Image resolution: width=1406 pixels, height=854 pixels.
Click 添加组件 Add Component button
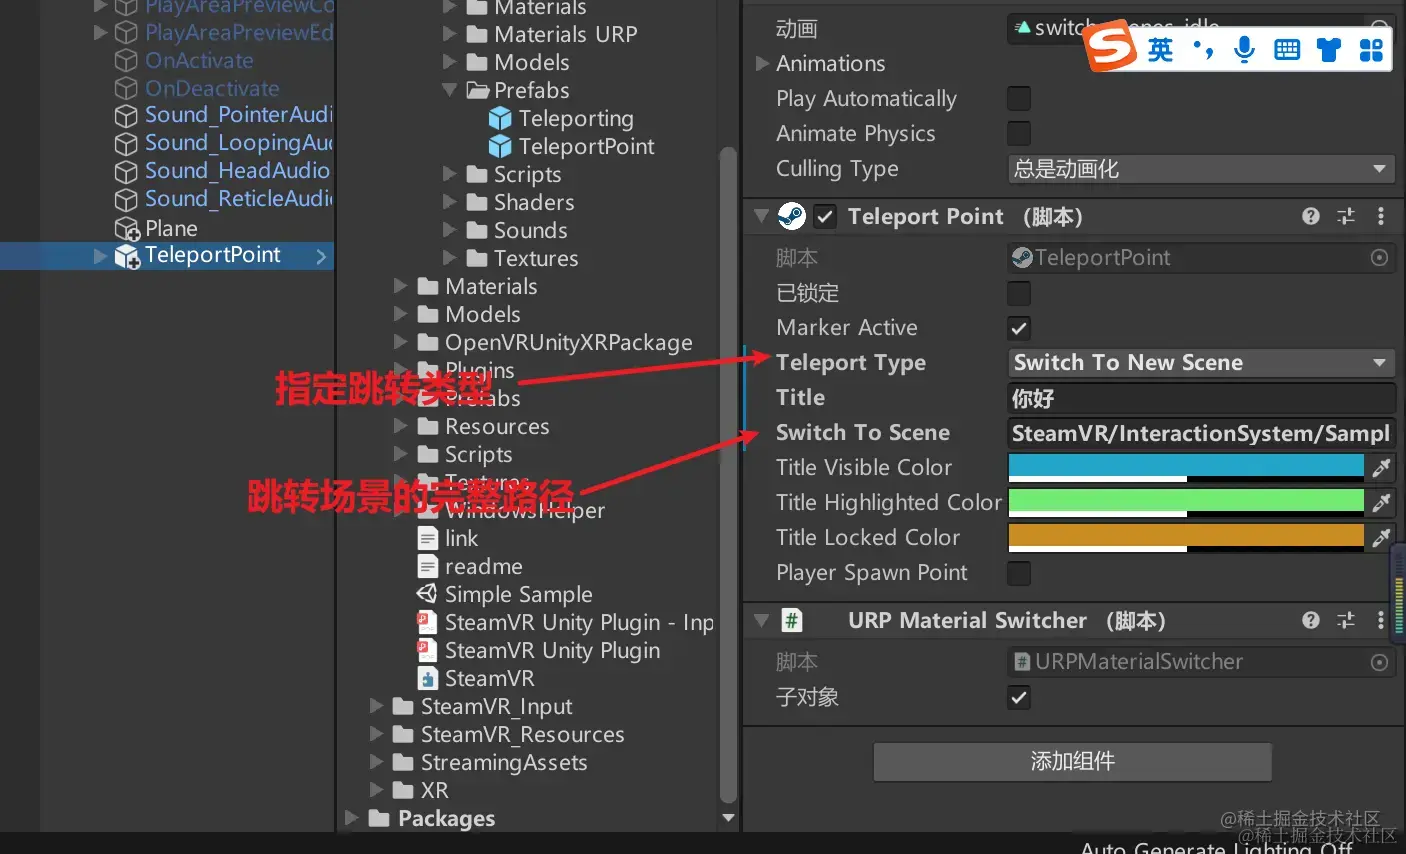pos(1072,761)
